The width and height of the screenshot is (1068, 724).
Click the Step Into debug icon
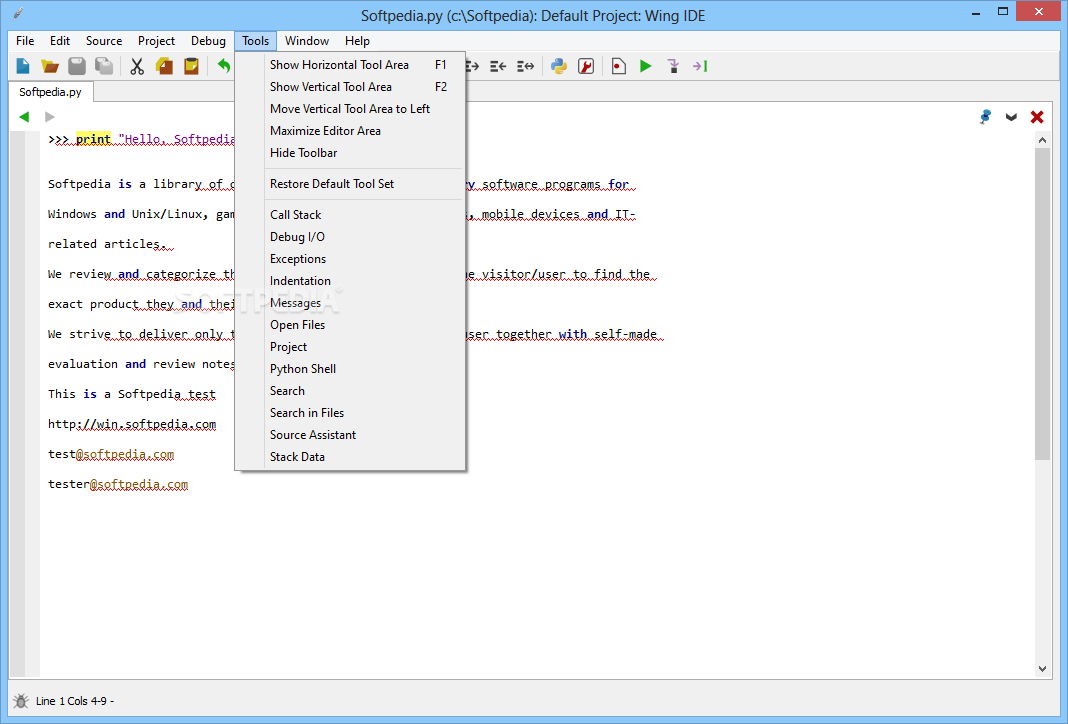point(673,66)
